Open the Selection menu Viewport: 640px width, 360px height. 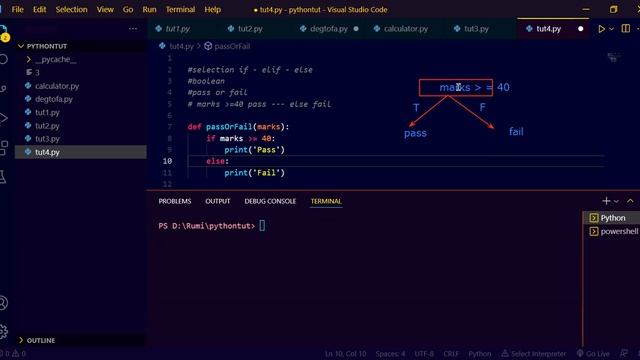point(71,9)
